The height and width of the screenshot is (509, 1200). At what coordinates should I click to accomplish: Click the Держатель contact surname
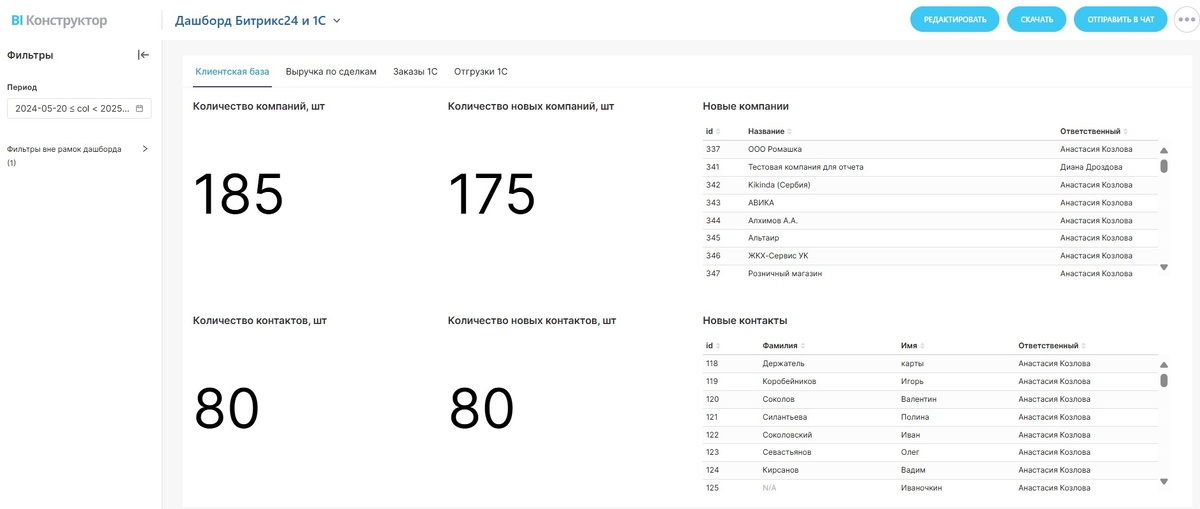click(x=783, y=363)
